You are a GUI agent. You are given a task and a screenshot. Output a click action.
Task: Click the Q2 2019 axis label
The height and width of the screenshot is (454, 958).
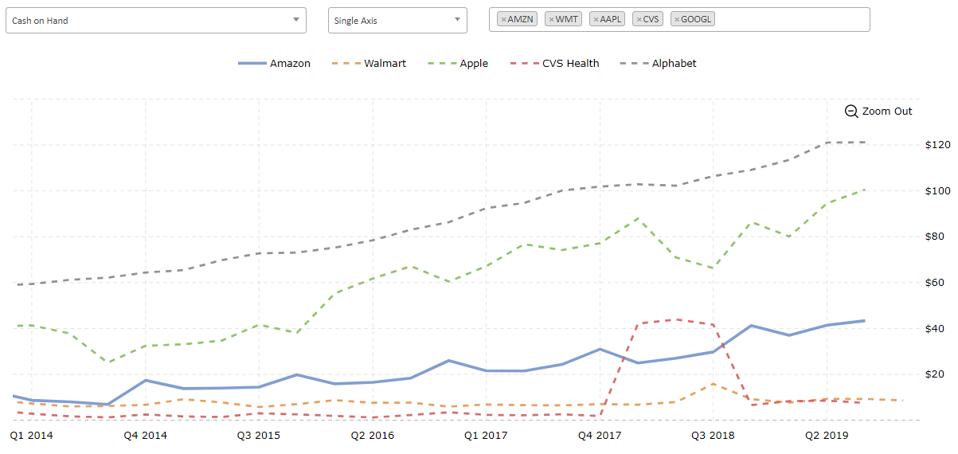click(827, 436)
